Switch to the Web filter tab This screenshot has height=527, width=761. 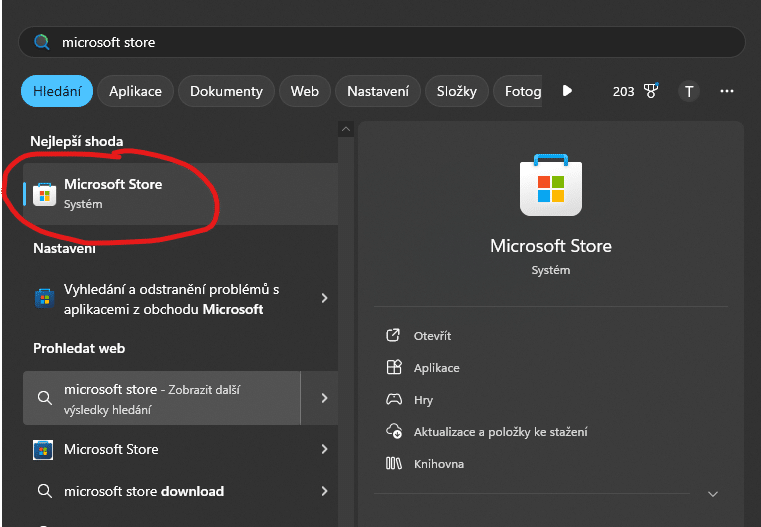[x=304, y=91]
